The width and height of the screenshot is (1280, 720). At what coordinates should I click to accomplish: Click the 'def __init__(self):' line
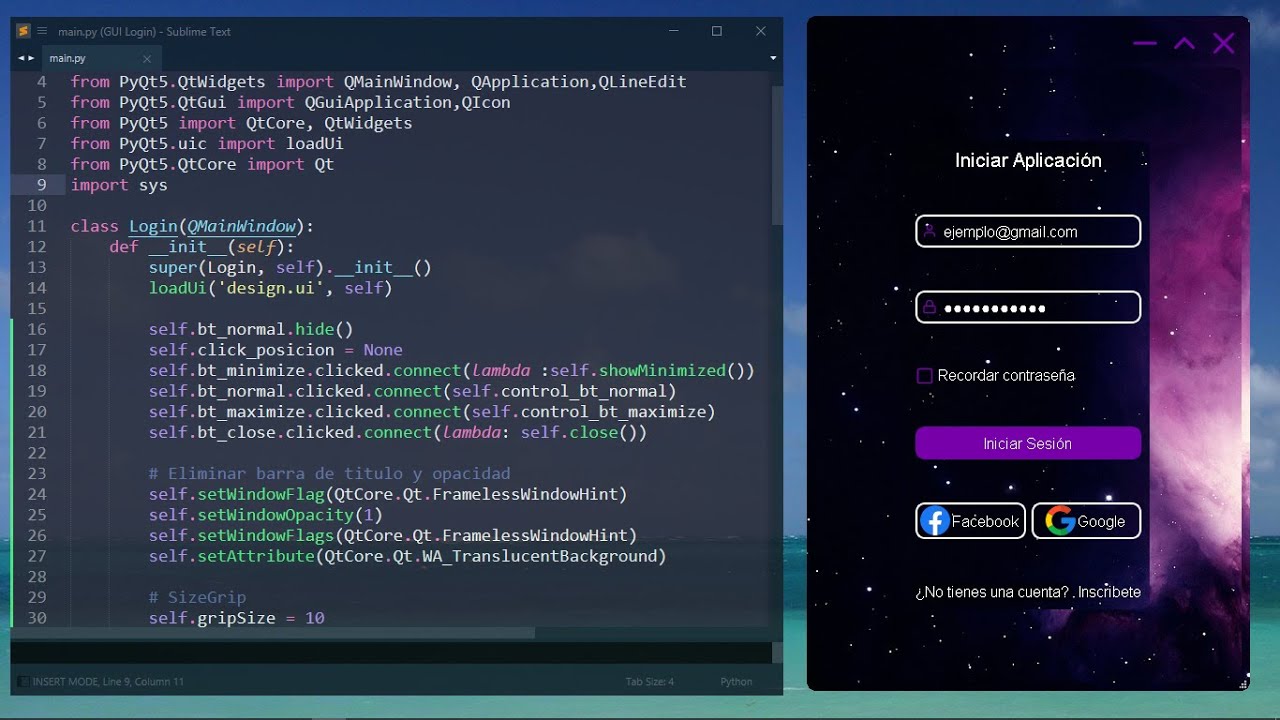pos(202,247)
